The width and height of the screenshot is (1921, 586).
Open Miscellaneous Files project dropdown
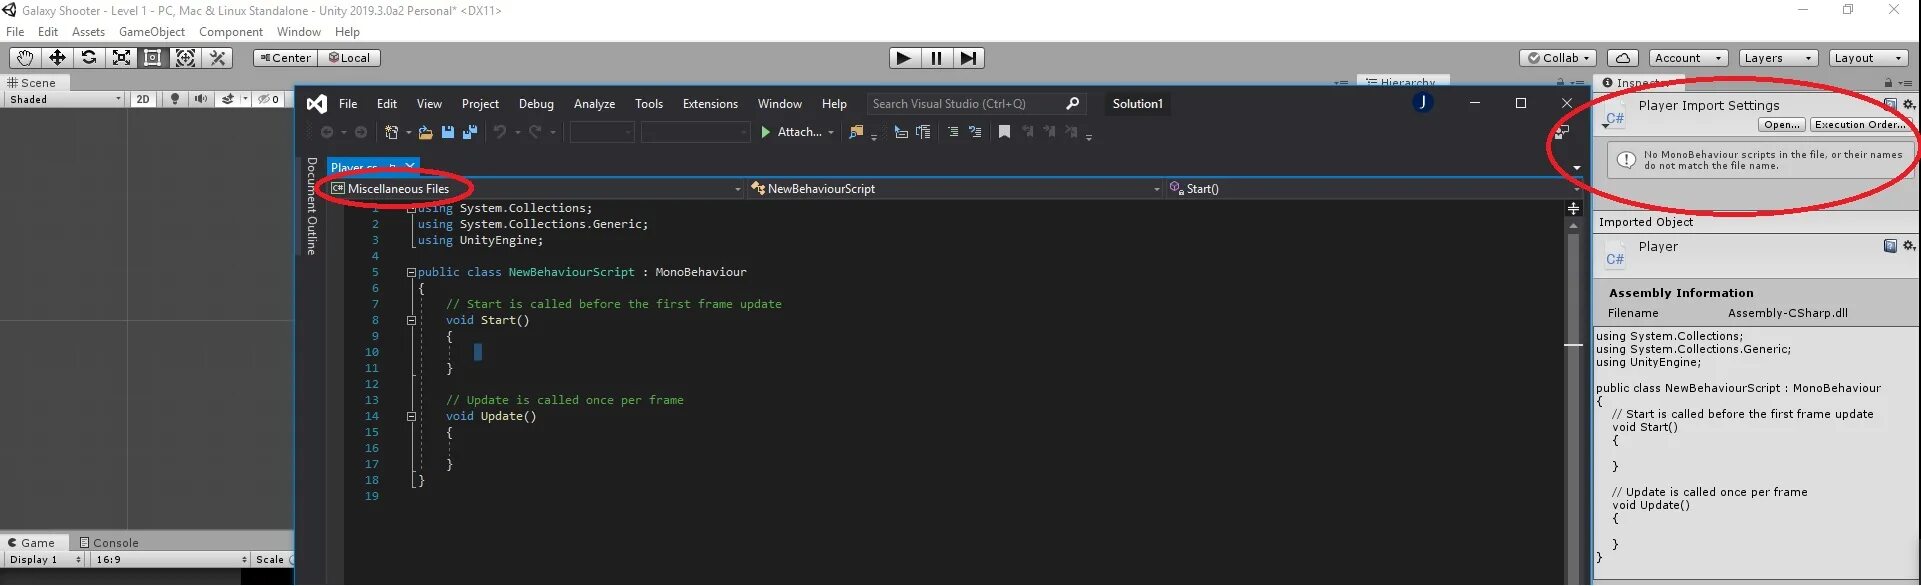536,189
